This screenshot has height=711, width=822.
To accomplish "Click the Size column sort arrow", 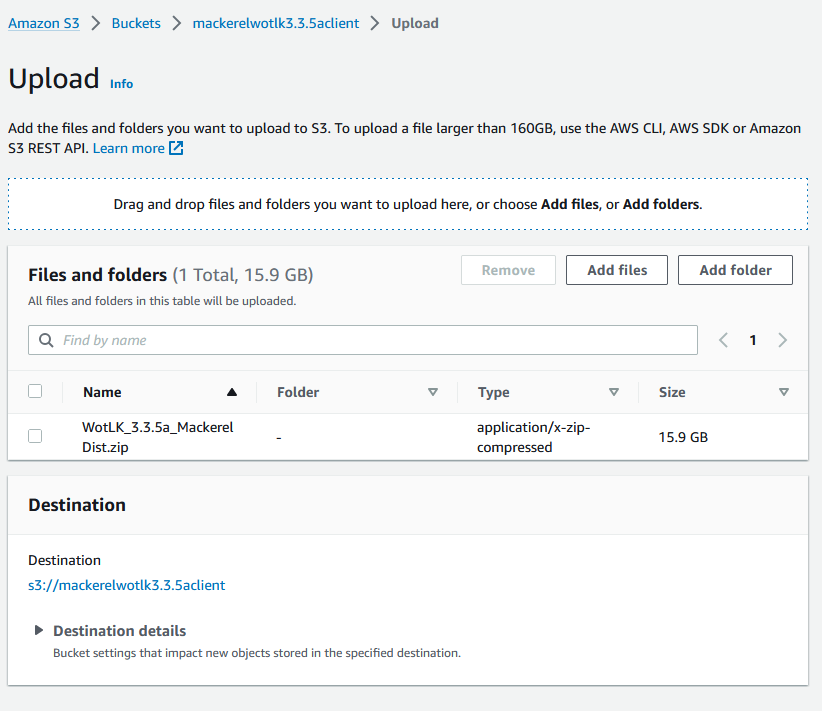I will pos(784,392).
